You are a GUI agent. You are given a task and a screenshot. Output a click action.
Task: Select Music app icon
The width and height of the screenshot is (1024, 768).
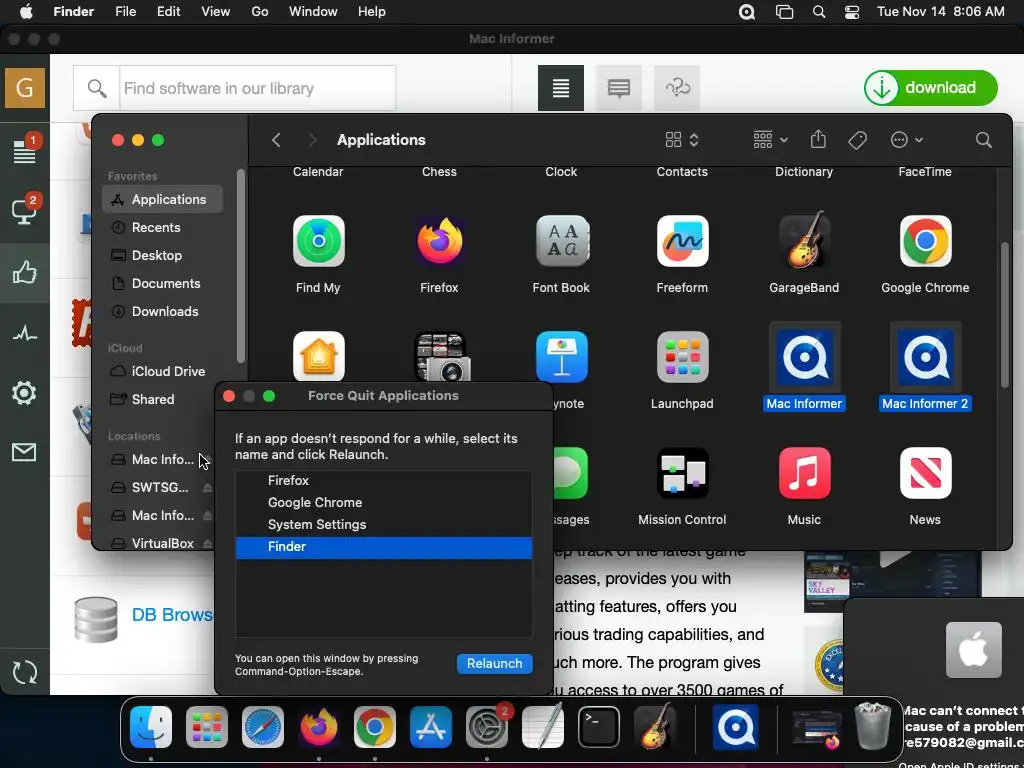(804, 473)
